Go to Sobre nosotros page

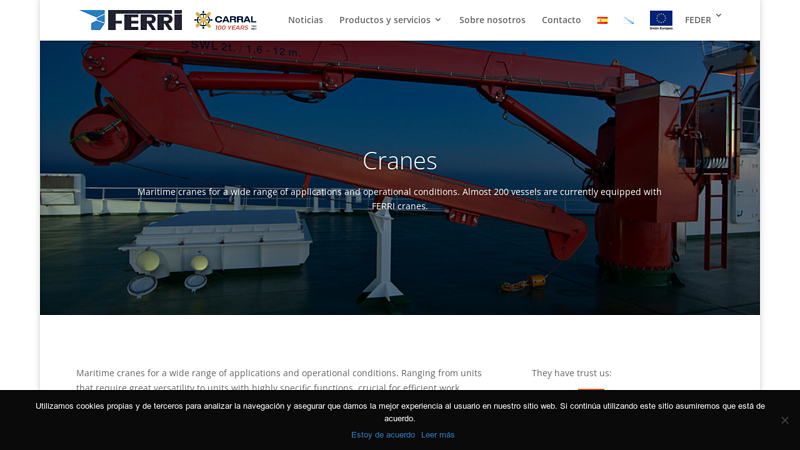point(492,20)
